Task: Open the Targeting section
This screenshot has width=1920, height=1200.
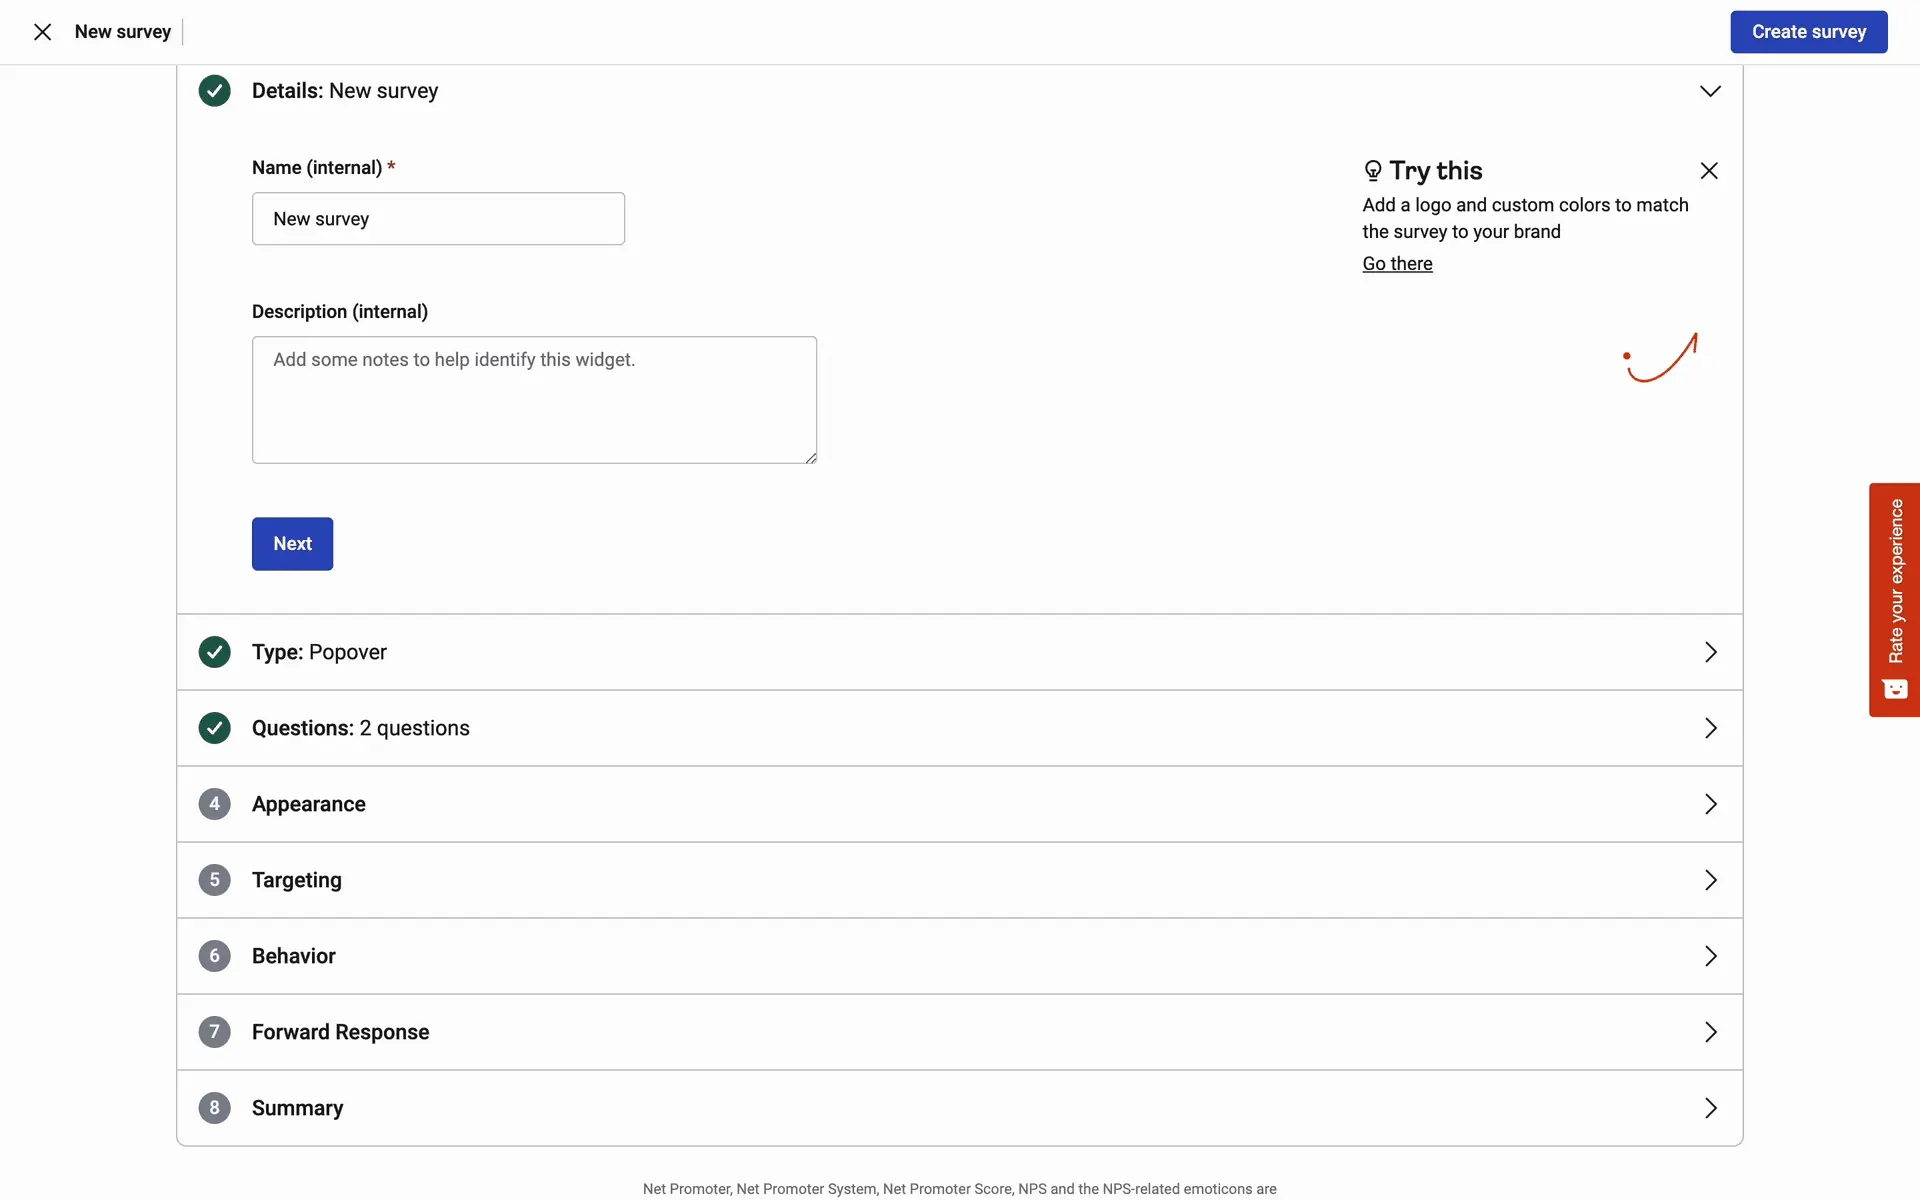Action: [1710, 880]
